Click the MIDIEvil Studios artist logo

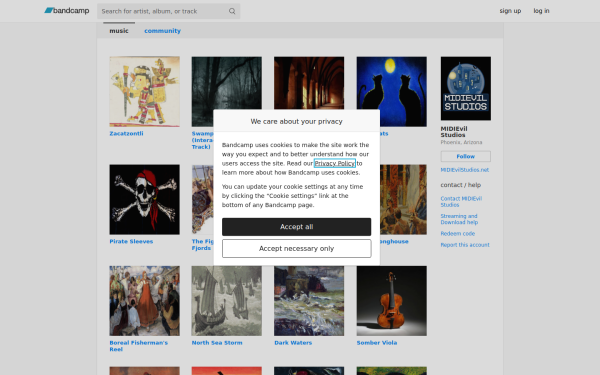(466, 88)
